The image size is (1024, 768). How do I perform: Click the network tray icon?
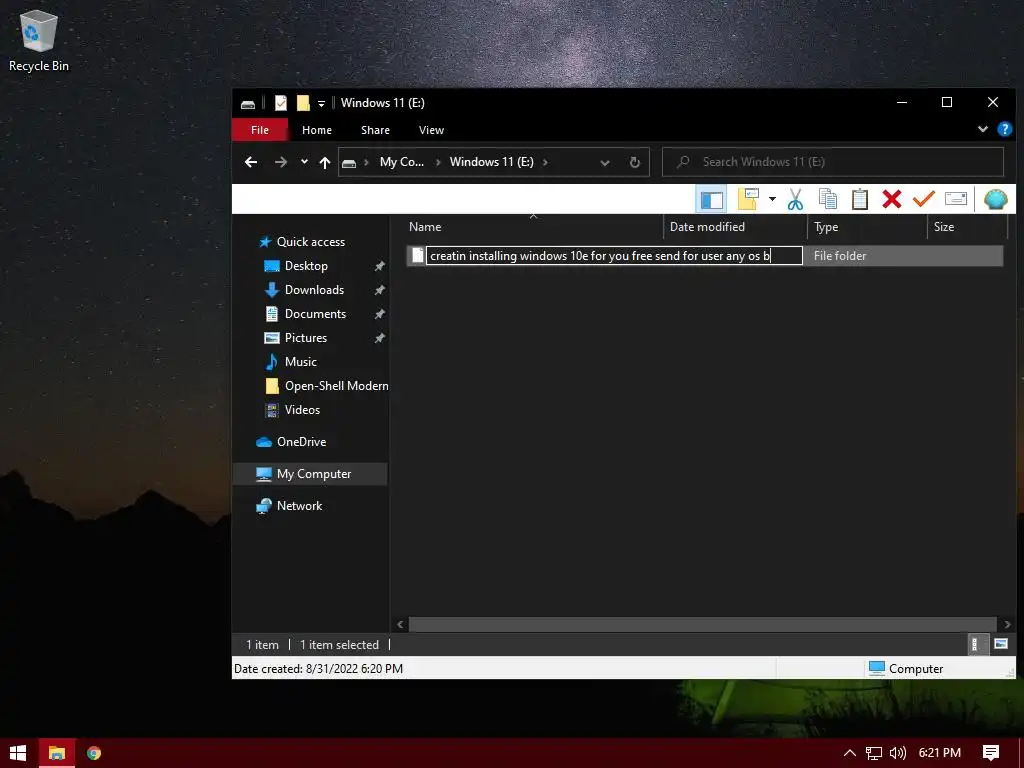point(874,753)
